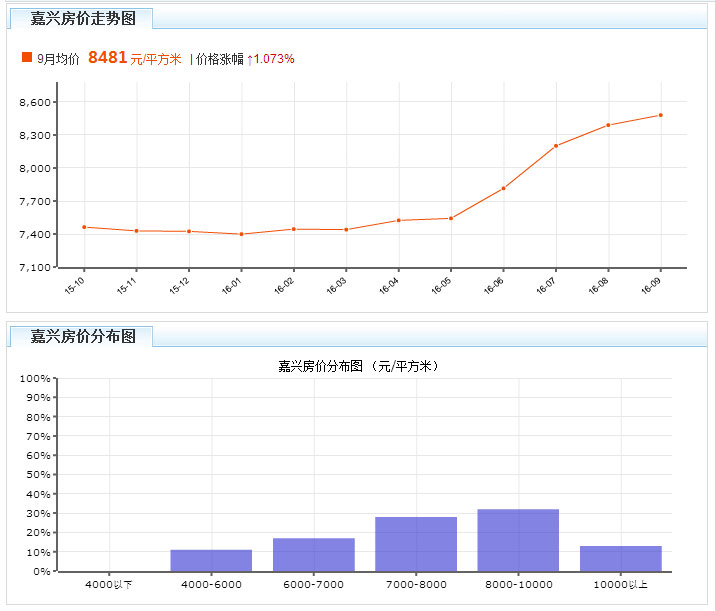Click the 16-09 data point on the line chart

pos(660,115)
